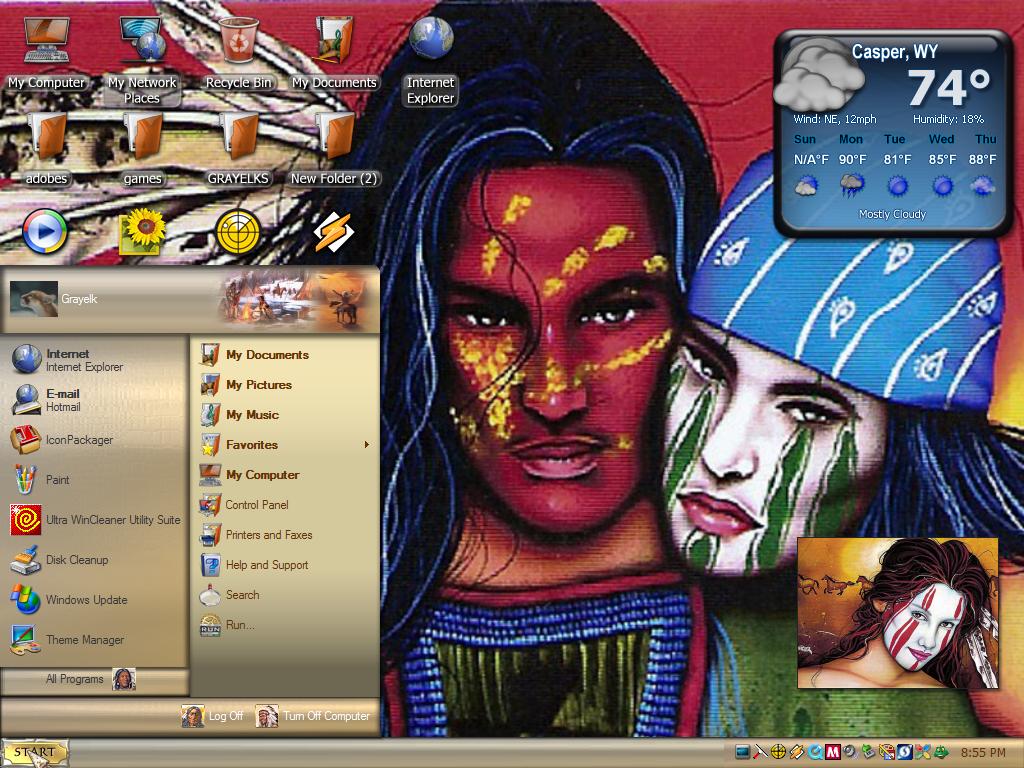This screenshot has width=1024, height=768.
Task: Open Ultra WinCleaner Utility Suite
Action: tap(95, 520)
